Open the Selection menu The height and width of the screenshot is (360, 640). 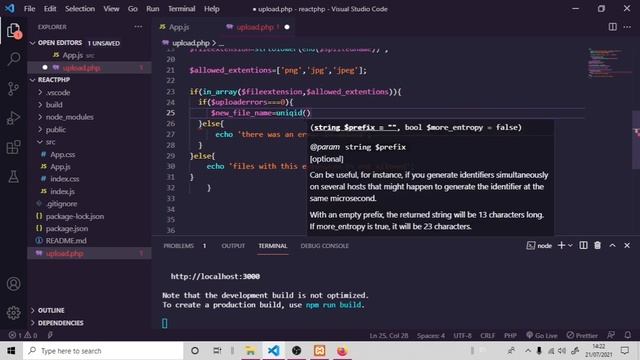[80, 9]
